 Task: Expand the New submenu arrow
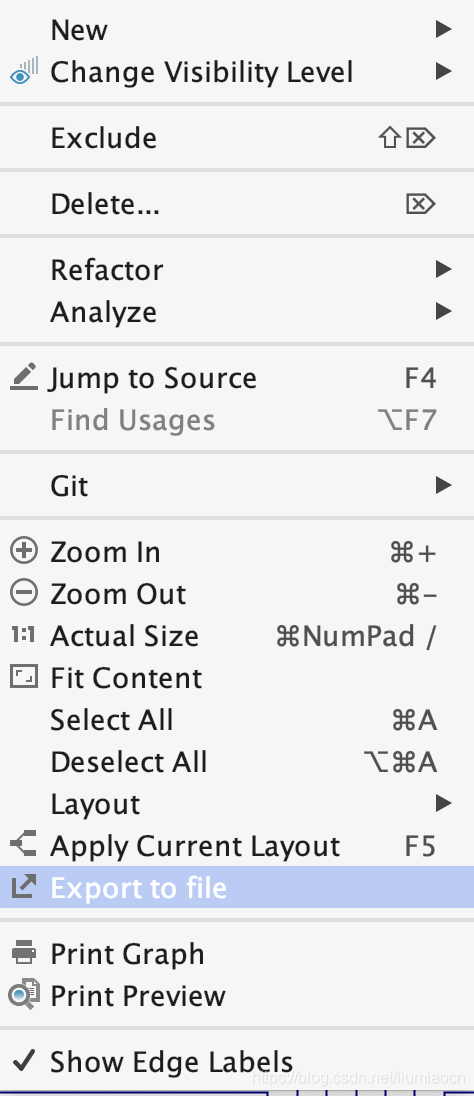point(443,29)
